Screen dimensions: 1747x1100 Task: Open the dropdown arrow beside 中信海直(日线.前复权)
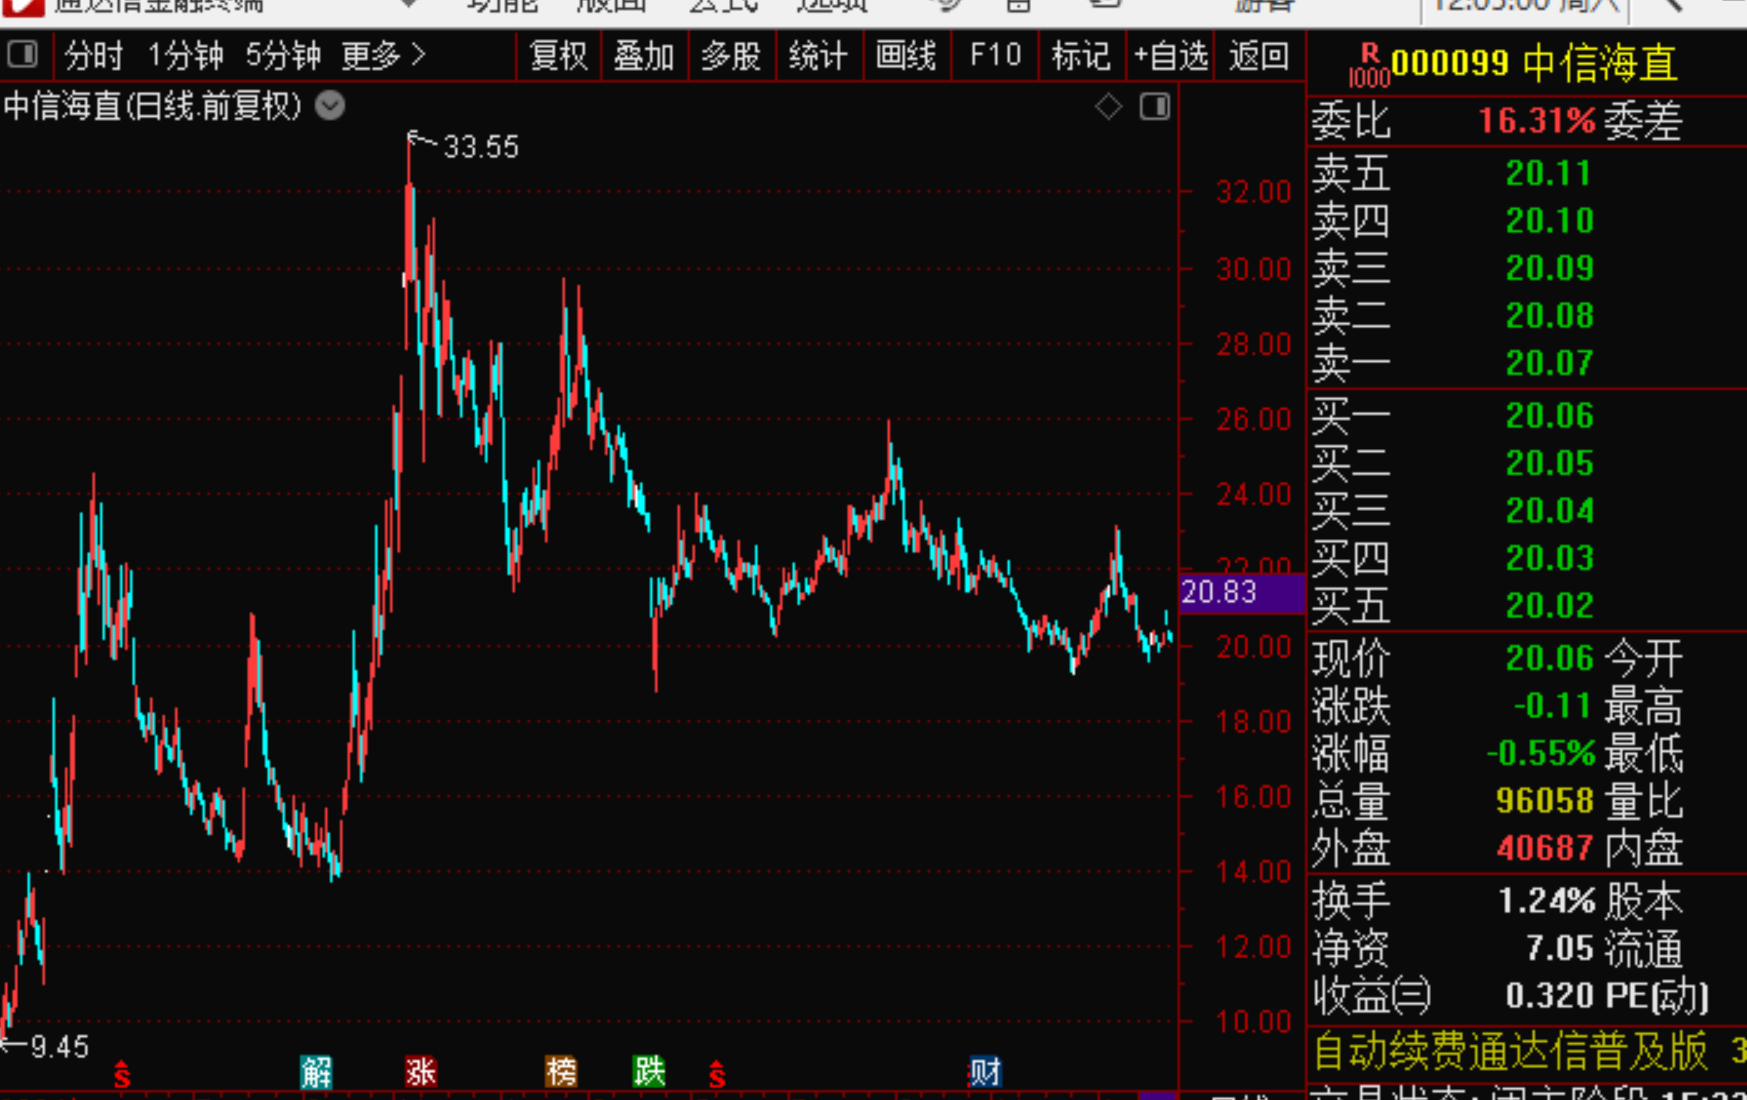click(x=330, y=105)
